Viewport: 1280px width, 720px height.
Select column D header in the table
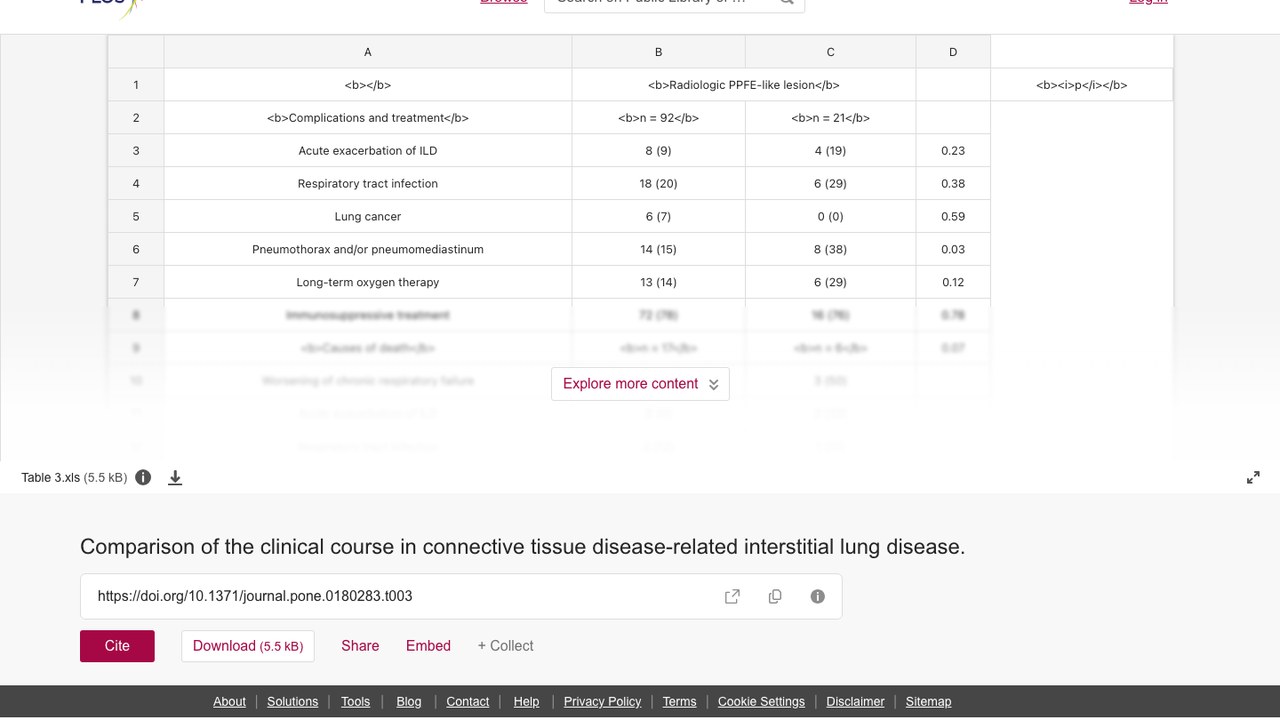pyautogui.click(x=953, y=52)
